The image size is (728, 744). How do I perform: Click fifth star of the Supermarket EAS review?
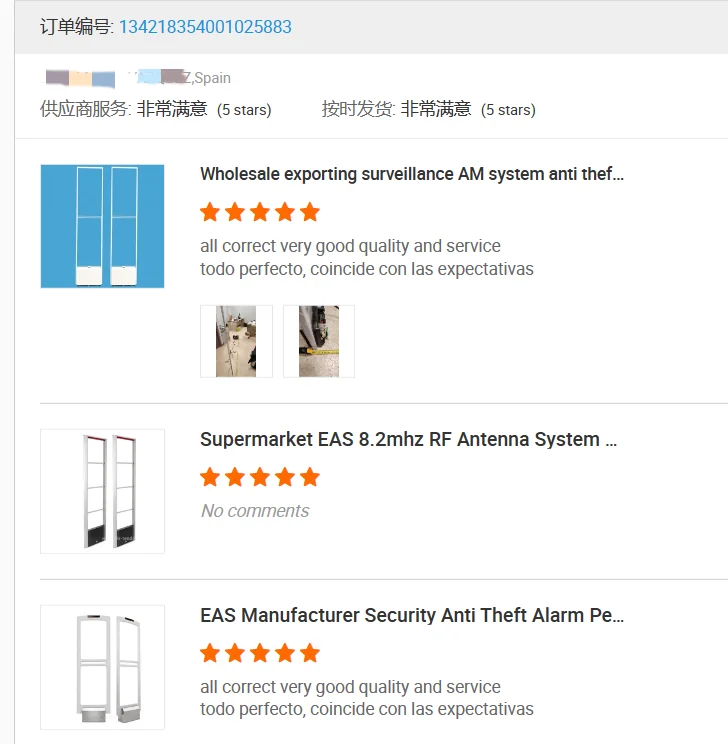[x=310, y=477]
